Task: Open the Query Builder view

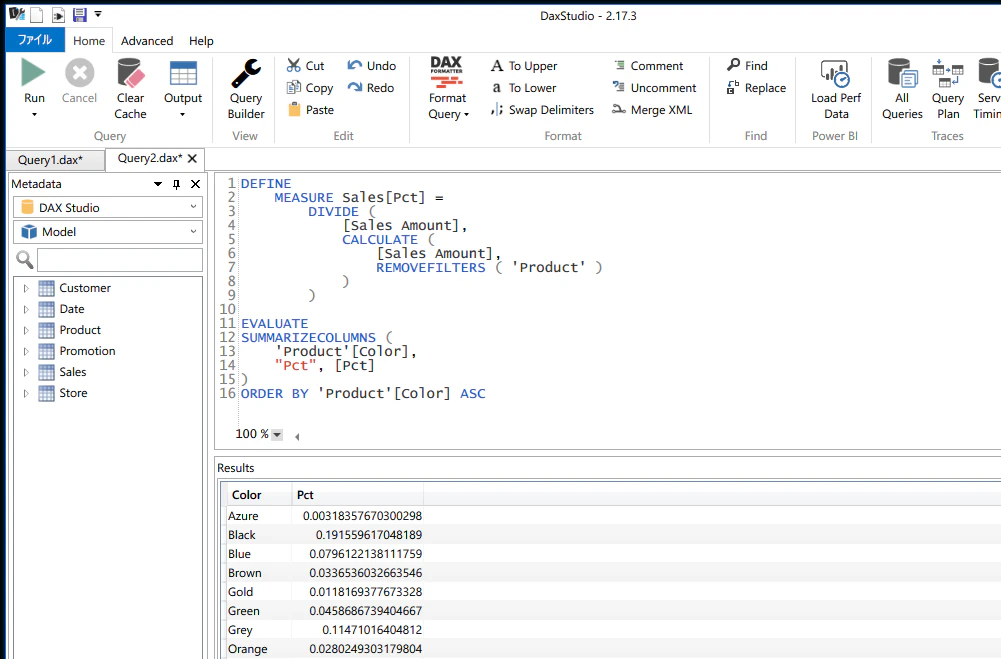Action: pyautogui.click(x=246, y=88)
